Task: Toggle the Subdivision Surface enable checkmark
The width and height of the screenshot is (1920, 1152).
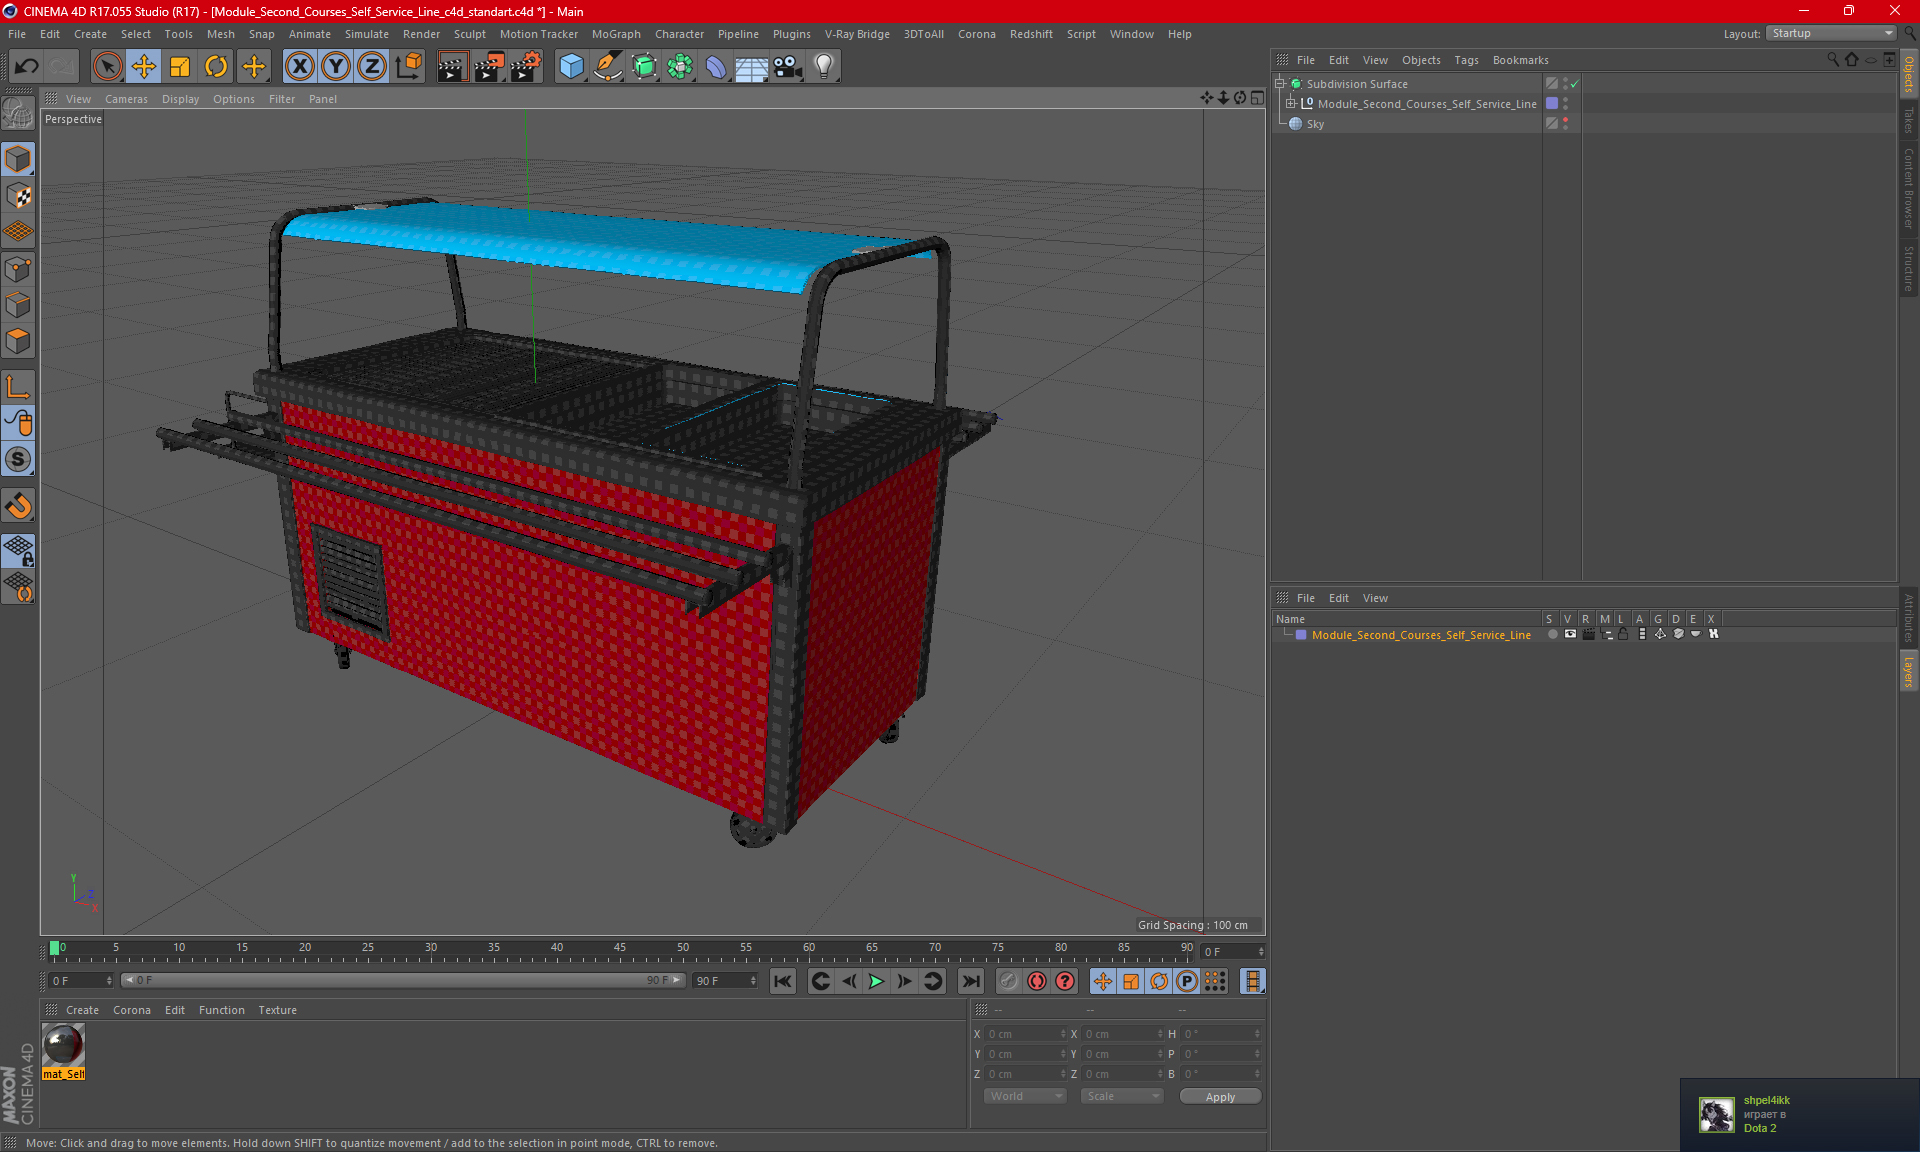Action: click(x=1575, y=84)
